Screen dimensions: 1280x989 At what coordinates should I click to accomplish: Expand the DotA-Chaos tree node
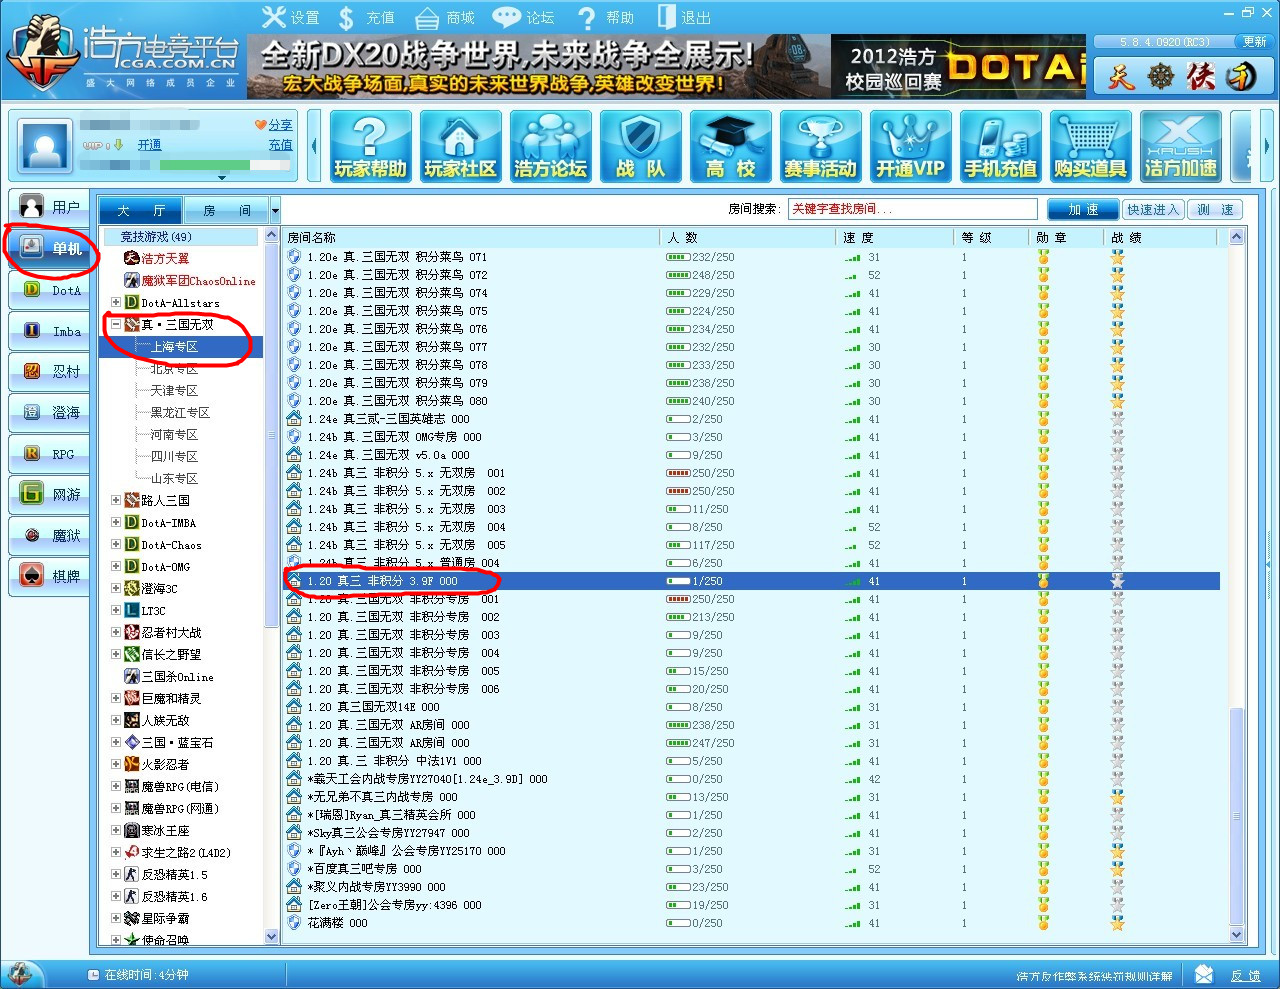[116, 544]
